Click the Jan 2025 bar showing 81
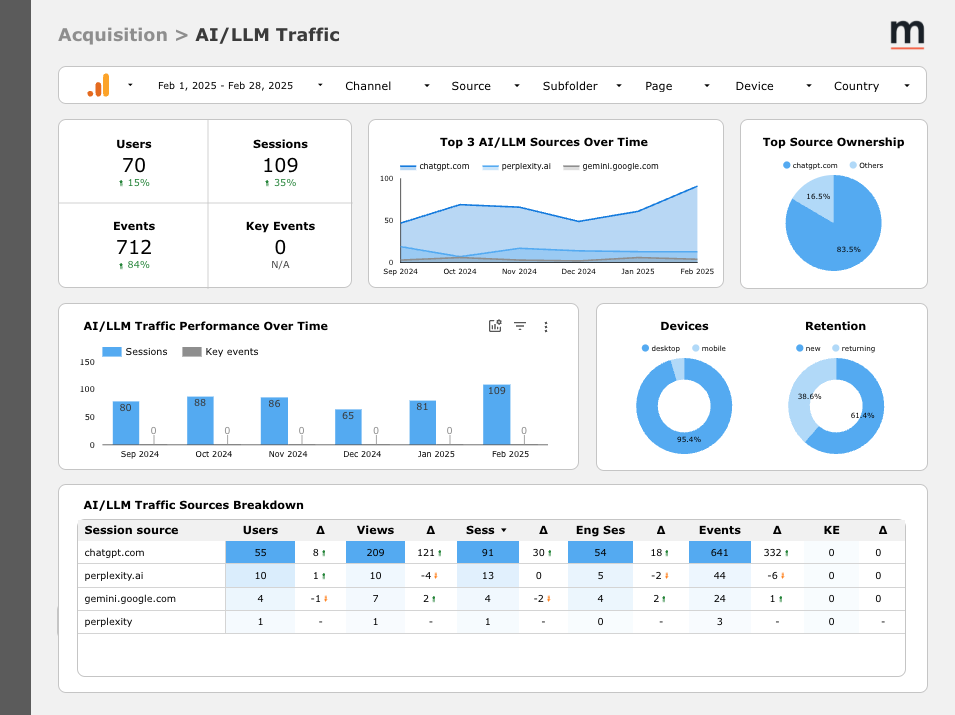 (423, 423)
